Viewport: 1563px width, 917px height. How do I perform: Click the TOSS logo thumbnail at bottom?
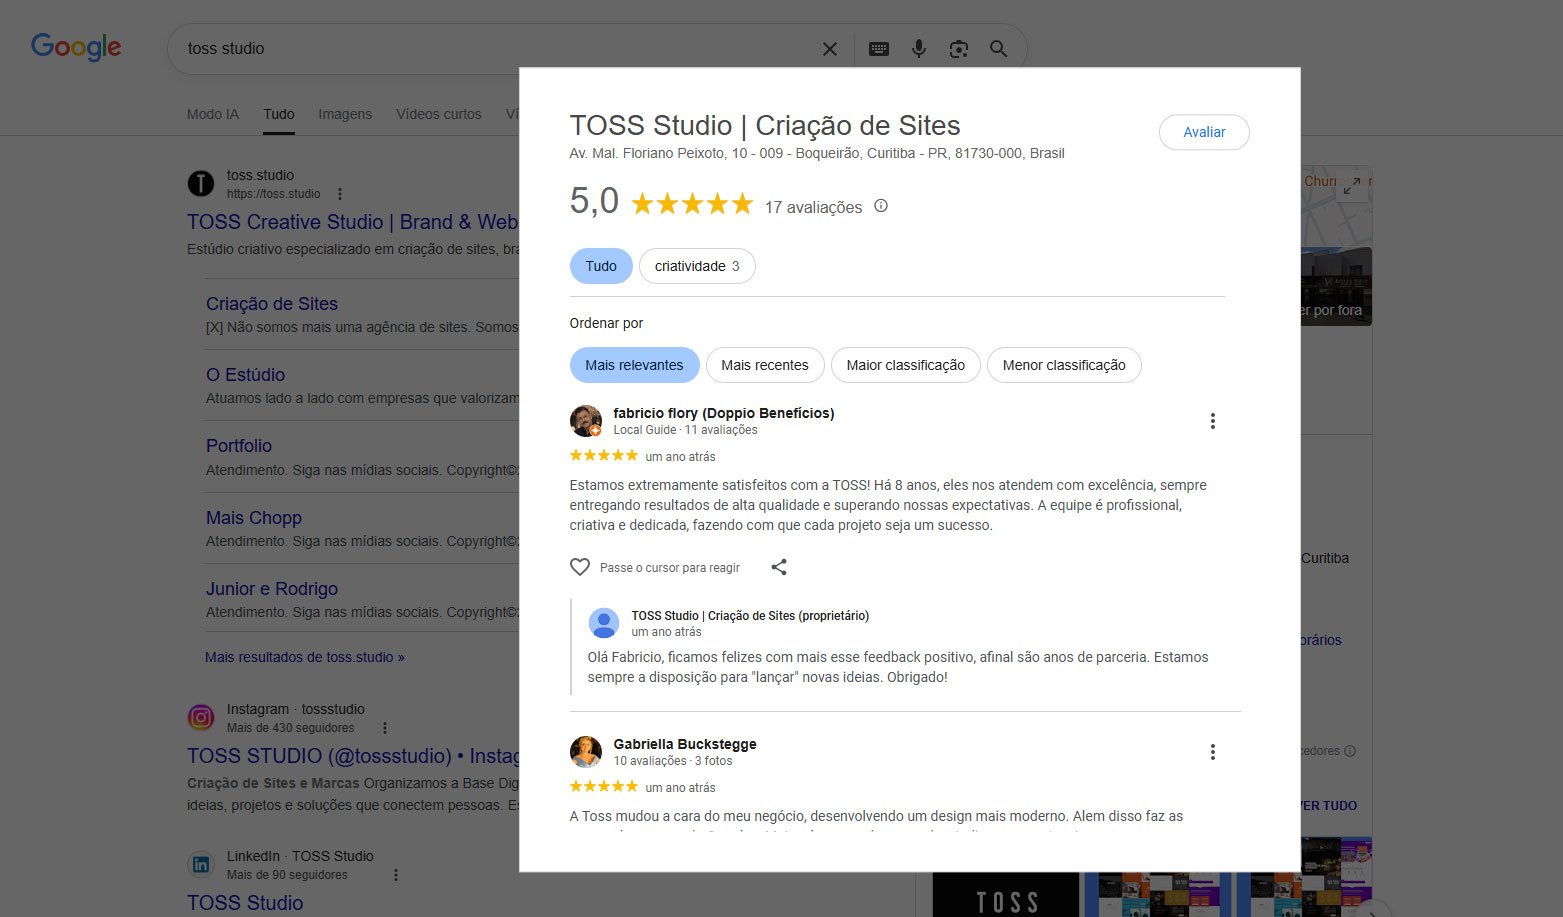pos(1006,895)
